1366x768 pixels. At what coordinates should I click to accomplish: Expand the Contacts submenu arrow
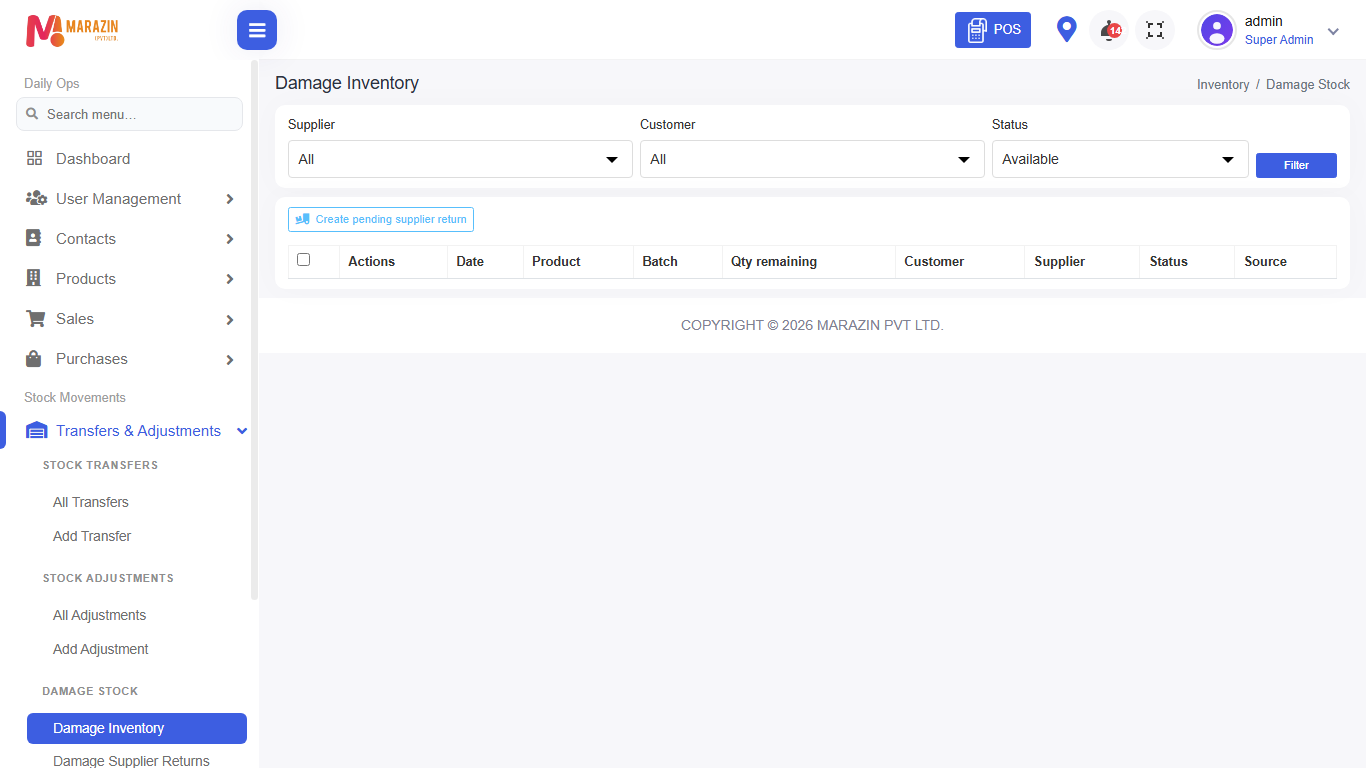pos(230,239)
